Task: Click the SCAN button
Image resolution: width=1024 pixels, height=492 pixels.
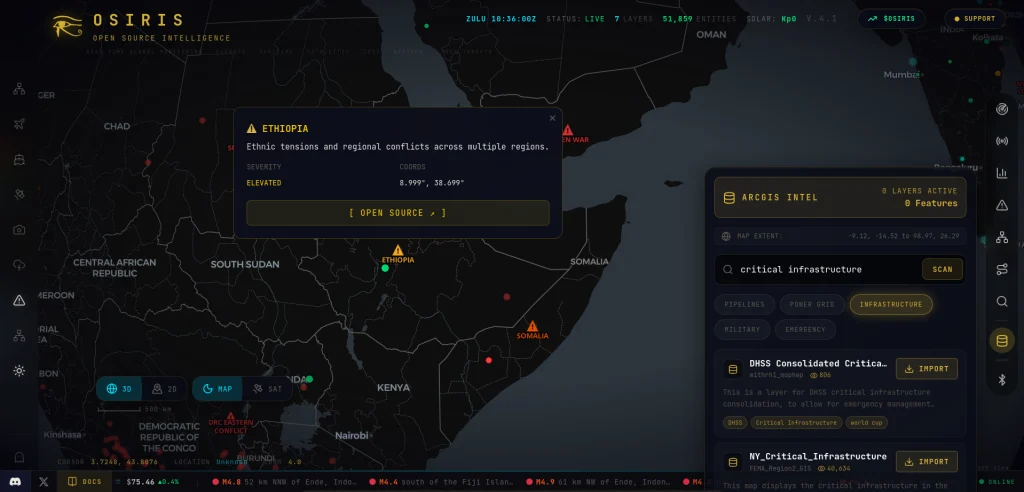Action: [942, 269]
